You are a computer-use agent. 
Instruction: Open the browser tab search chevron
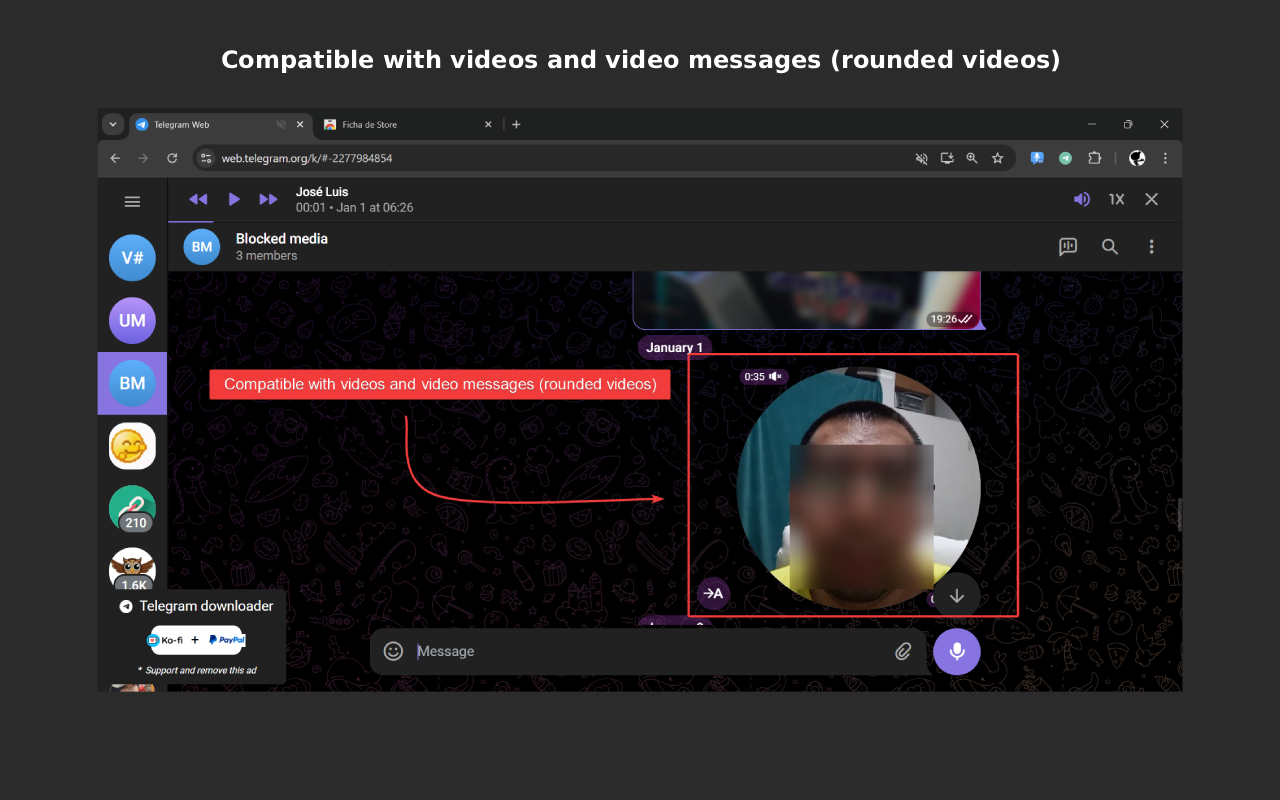coord(112,124)
